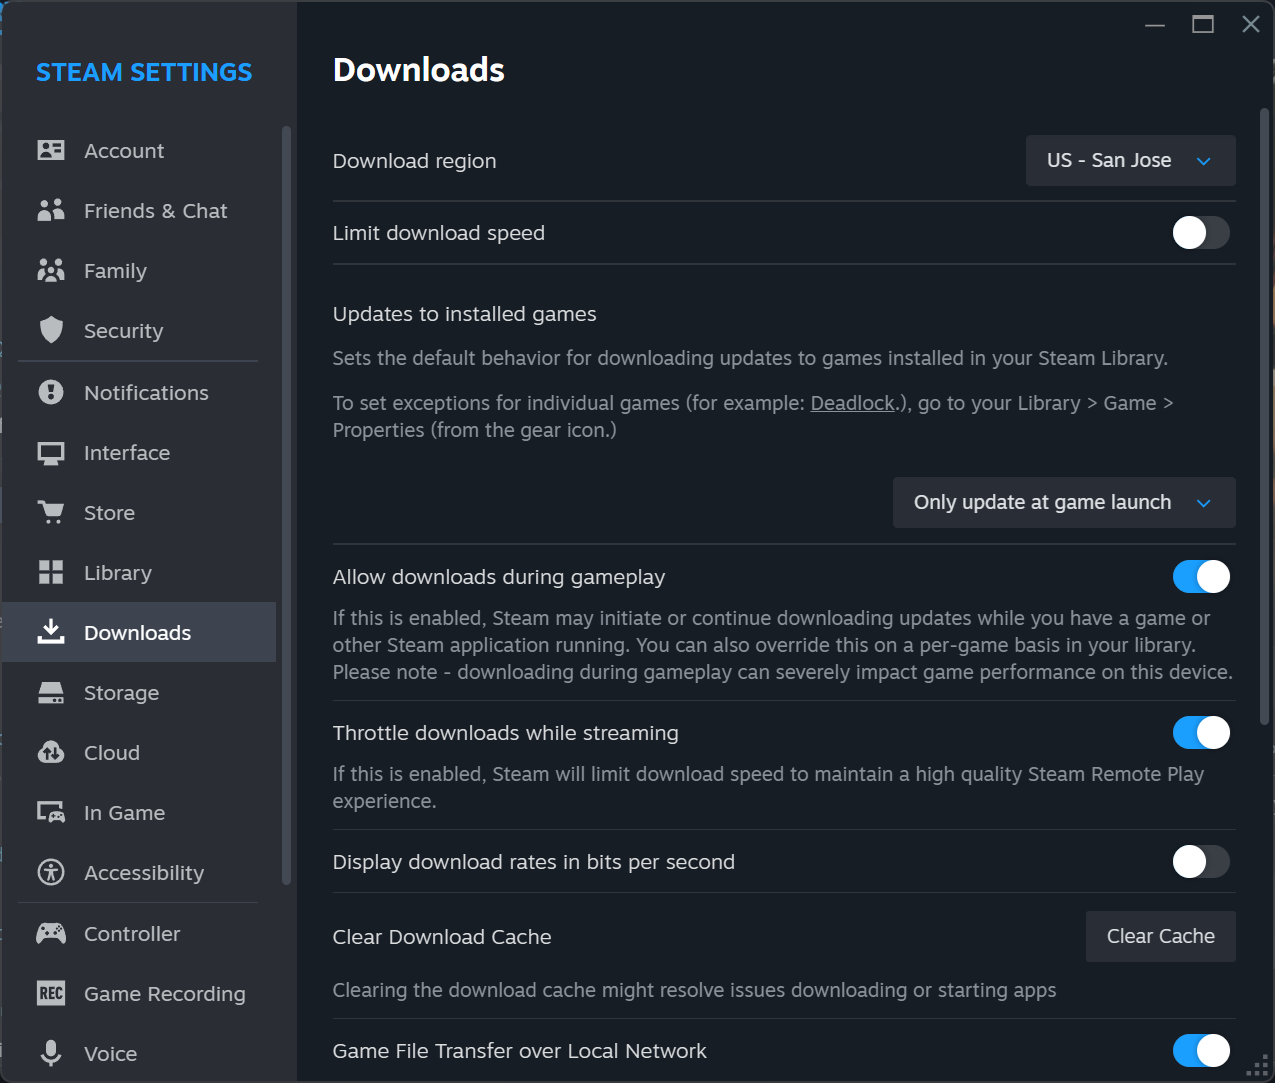Click the Download region label
The width and height of the screenshot is (1275, 1083).
pos(414,161)
